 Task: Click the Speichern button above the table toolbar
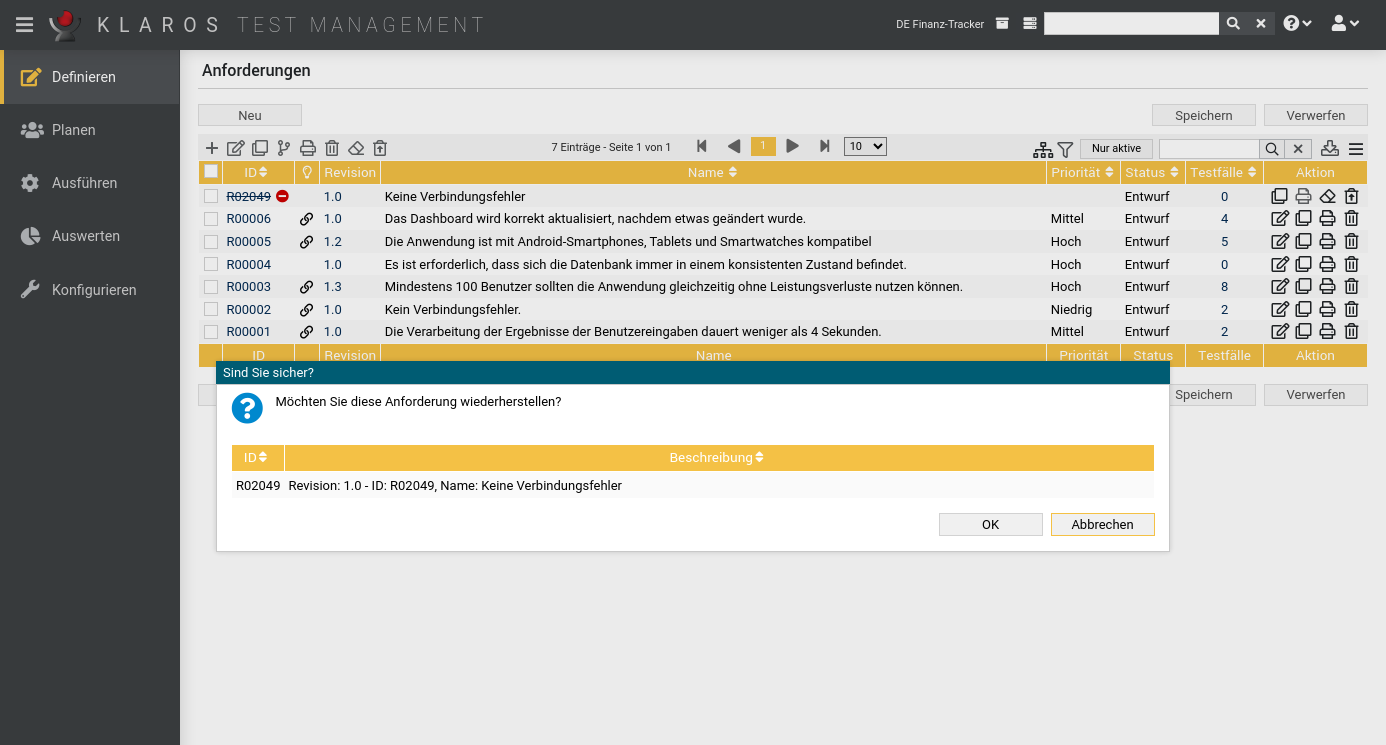(1204, 115)
